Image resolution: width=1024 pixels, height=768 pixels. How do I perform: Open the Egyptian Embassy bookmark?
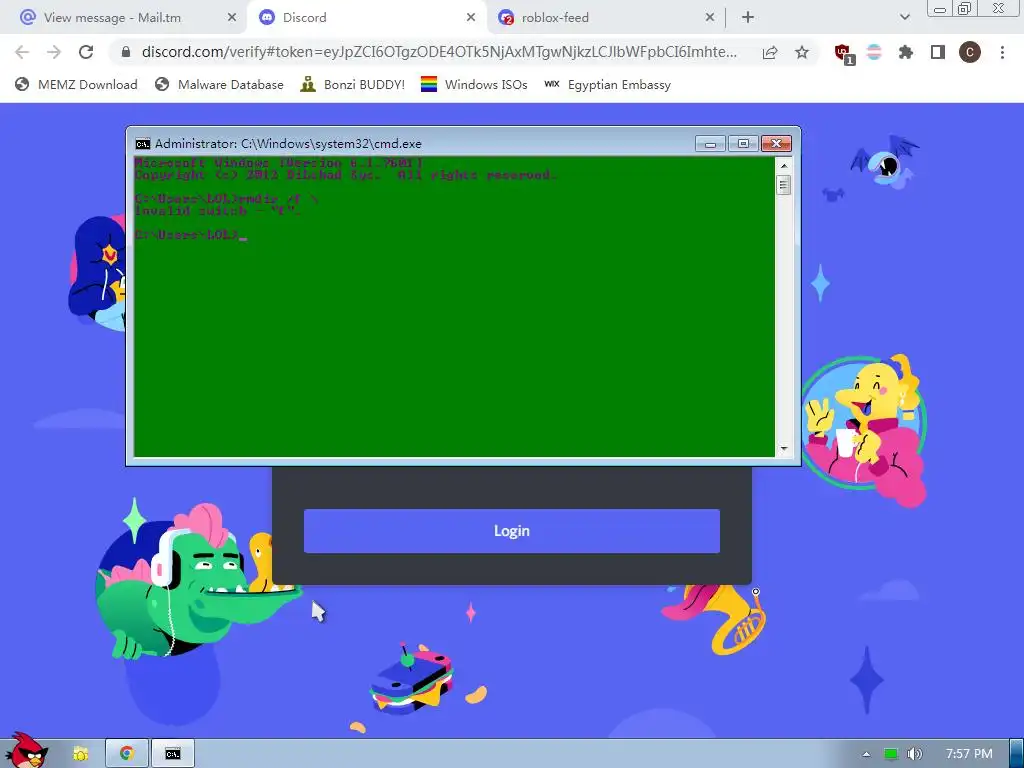tap(608, 85)
